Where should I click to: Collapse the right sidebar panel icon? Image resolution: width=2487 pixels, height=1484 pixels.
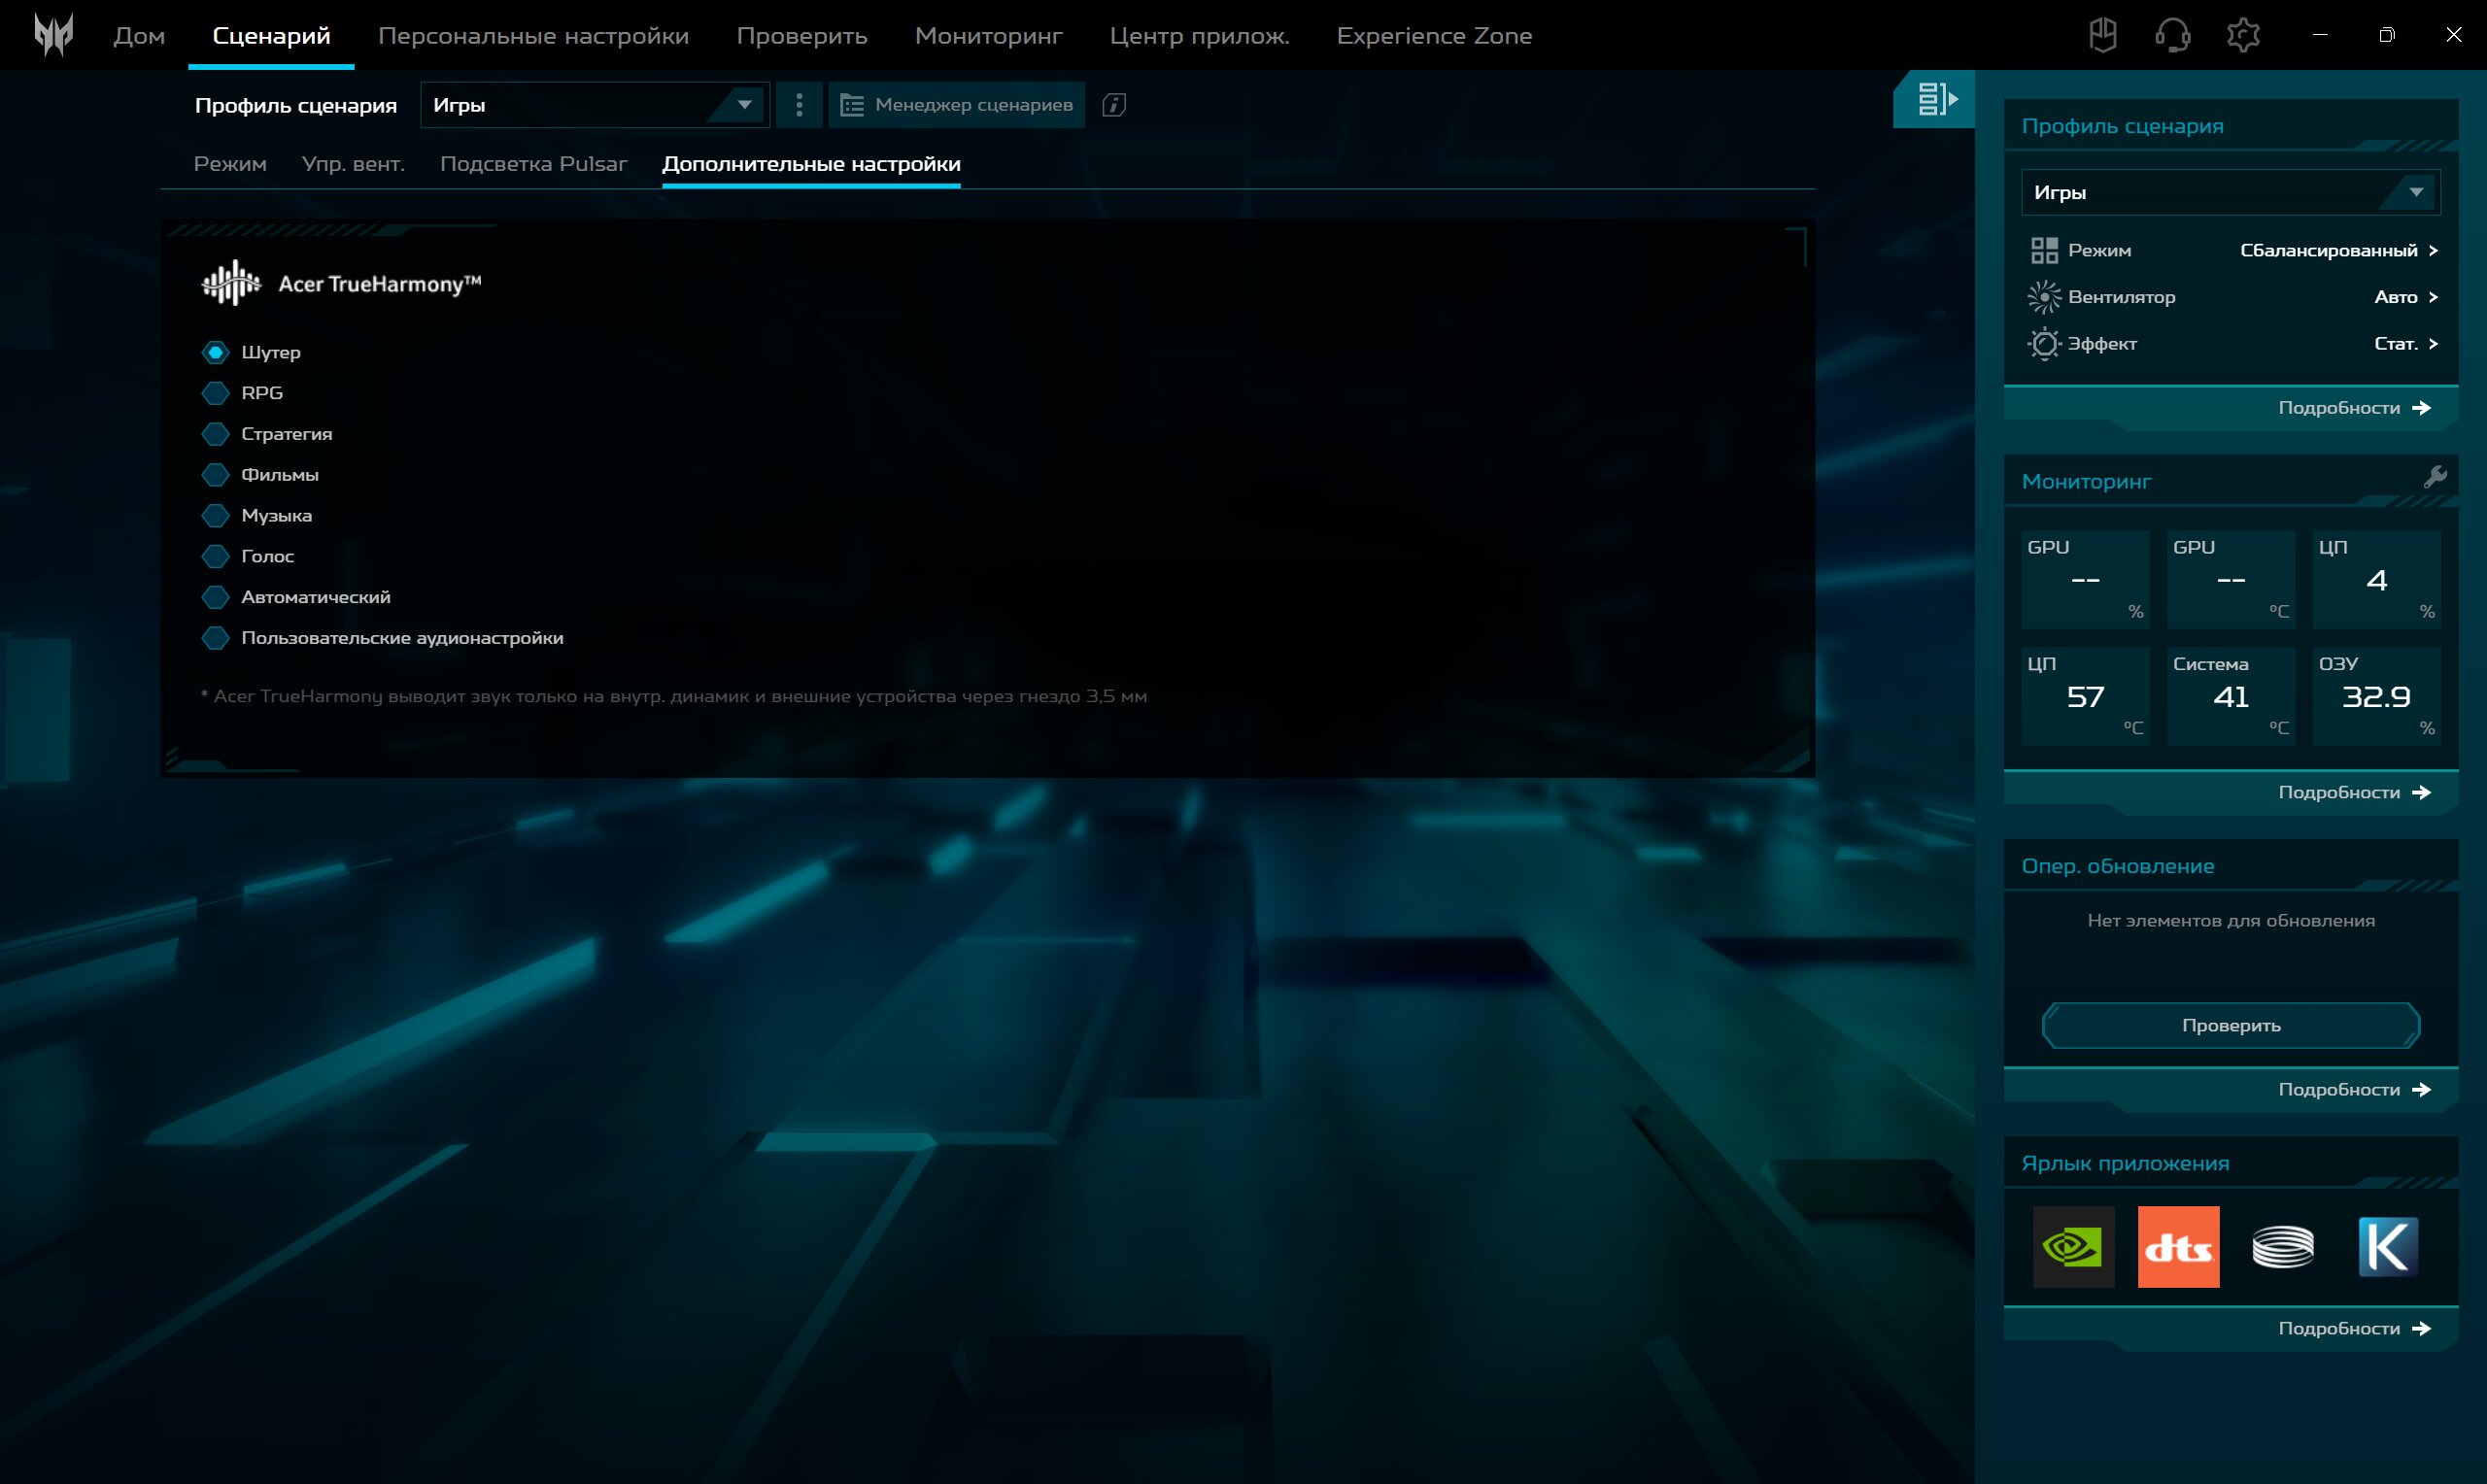click(1935, 99)
